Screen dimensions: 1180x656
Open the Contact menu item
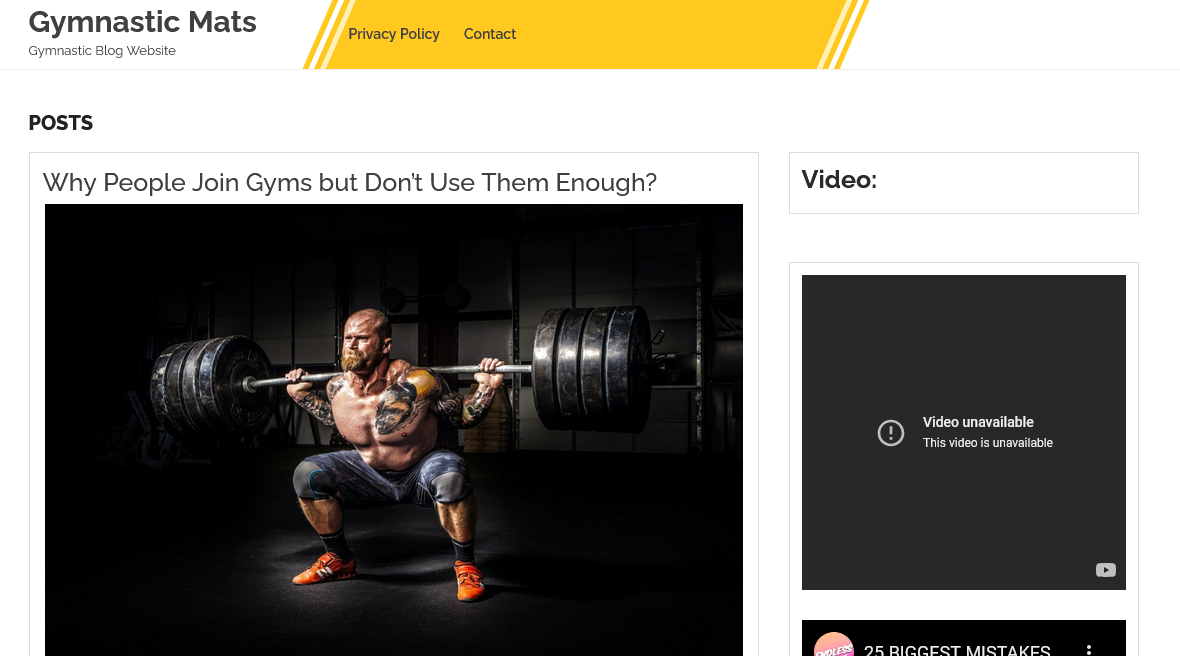coord(490,34)
